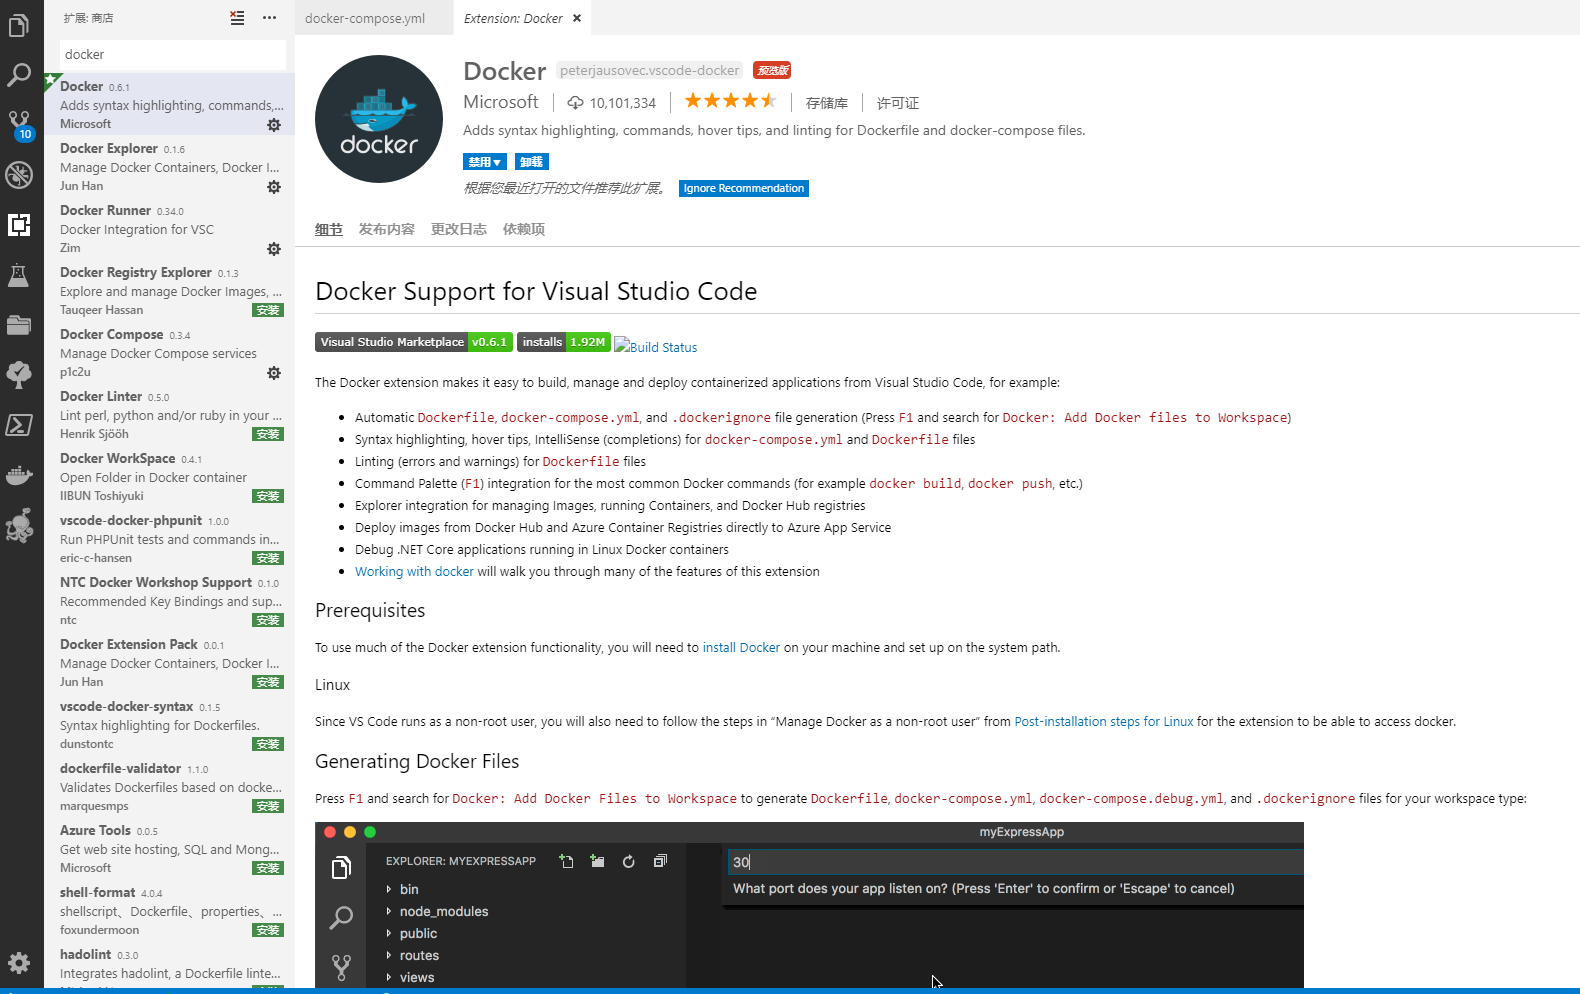Click the Visual Studio Marketplace v0.6.1 badge
This screenshot has width=1580, height=994.
tap(414, 342)
